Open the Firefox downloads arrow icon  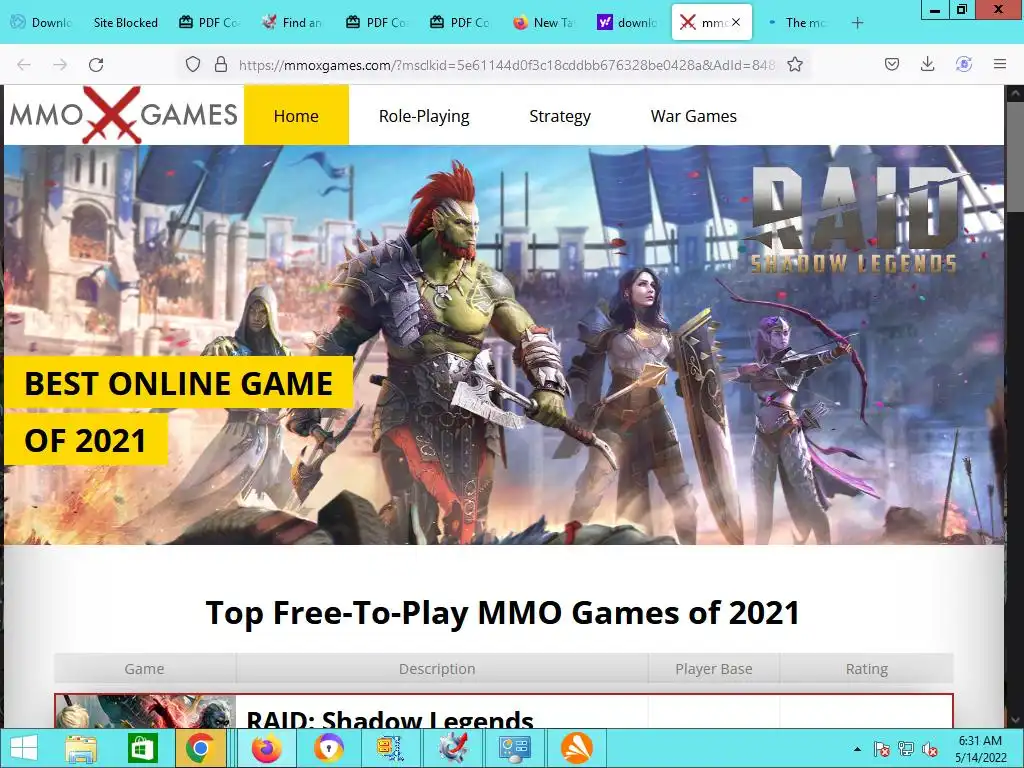click(x=927, y=64)
